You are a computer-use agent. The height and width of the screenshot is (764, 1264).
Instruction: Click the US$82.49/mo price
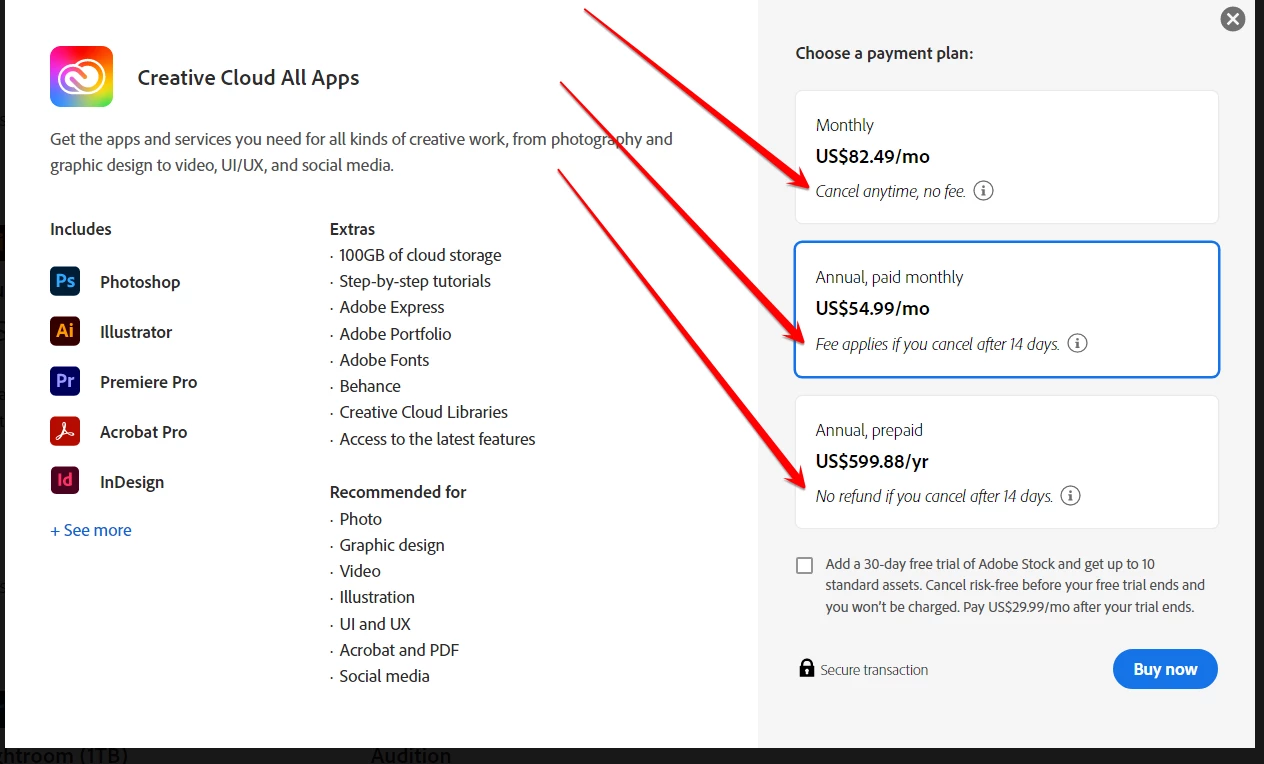[873, 156]
